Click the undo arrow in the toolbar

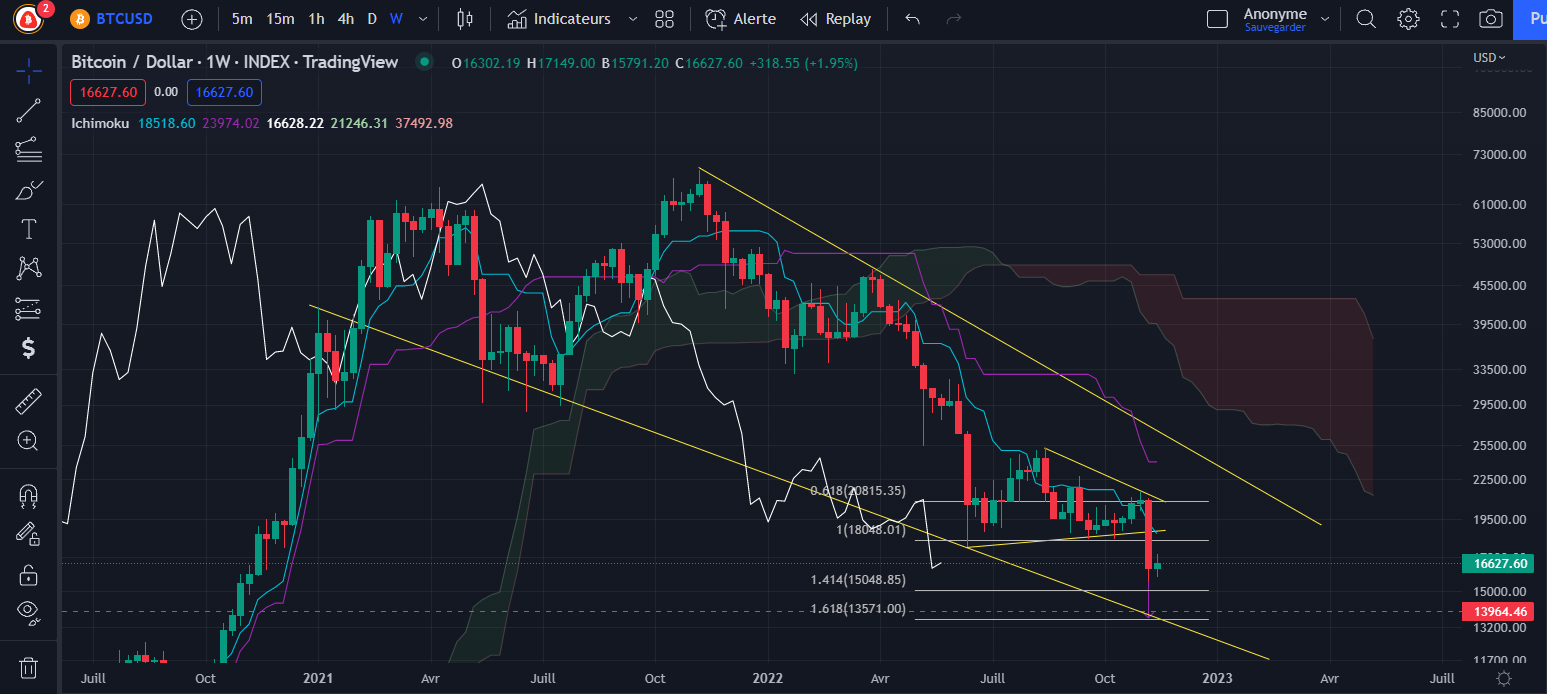911,18
